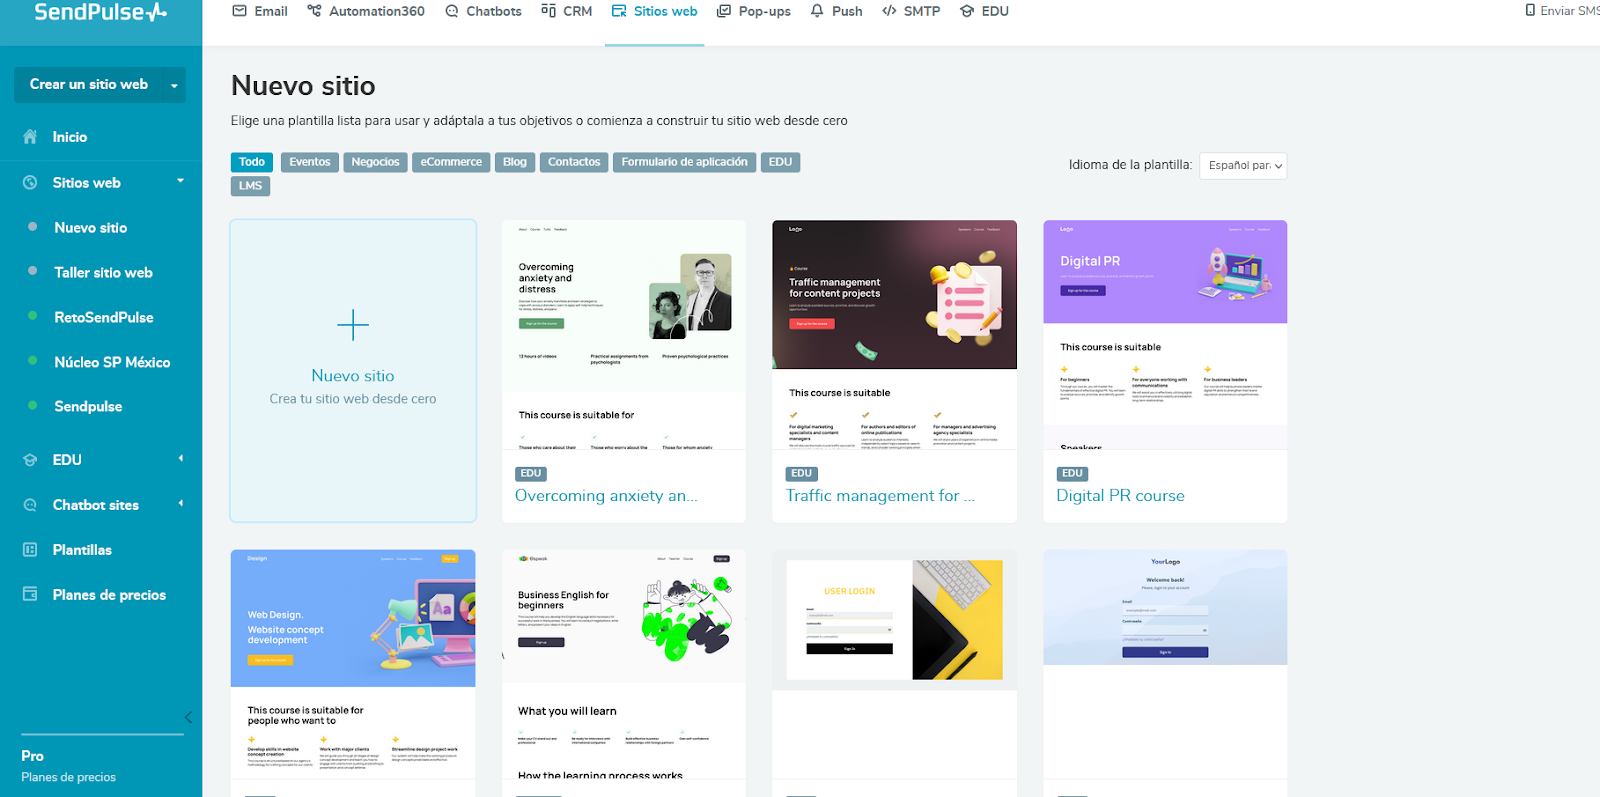Click the plus icon for Nuevo sitio
1600x797 pixels.
pos(353,325)
